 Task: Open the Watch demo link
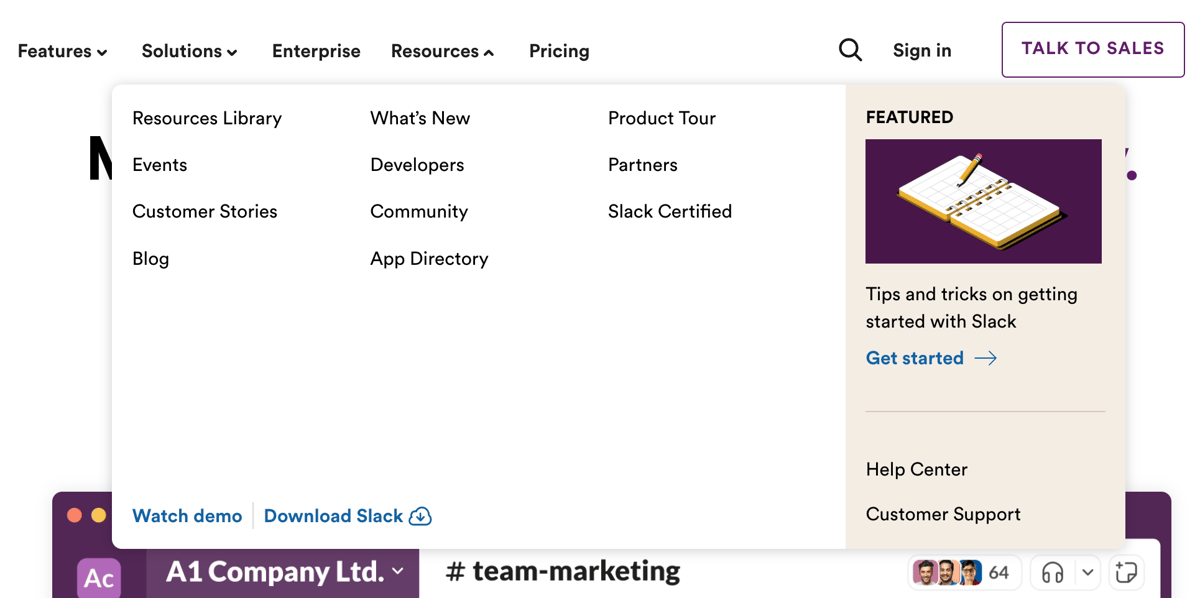187,516
